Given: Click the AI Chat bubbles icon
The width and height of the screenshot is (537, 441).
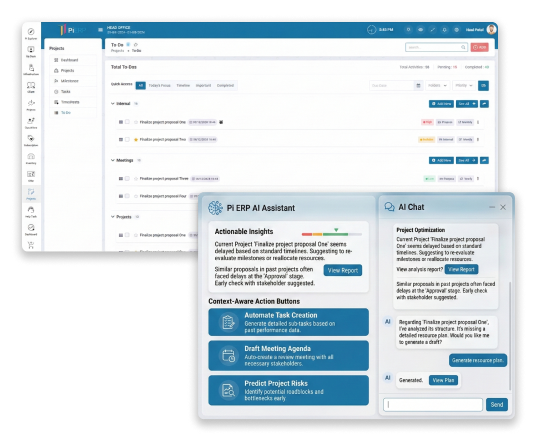Looking at the screenshot, I should pyautogui.click(x=389, y=207).
